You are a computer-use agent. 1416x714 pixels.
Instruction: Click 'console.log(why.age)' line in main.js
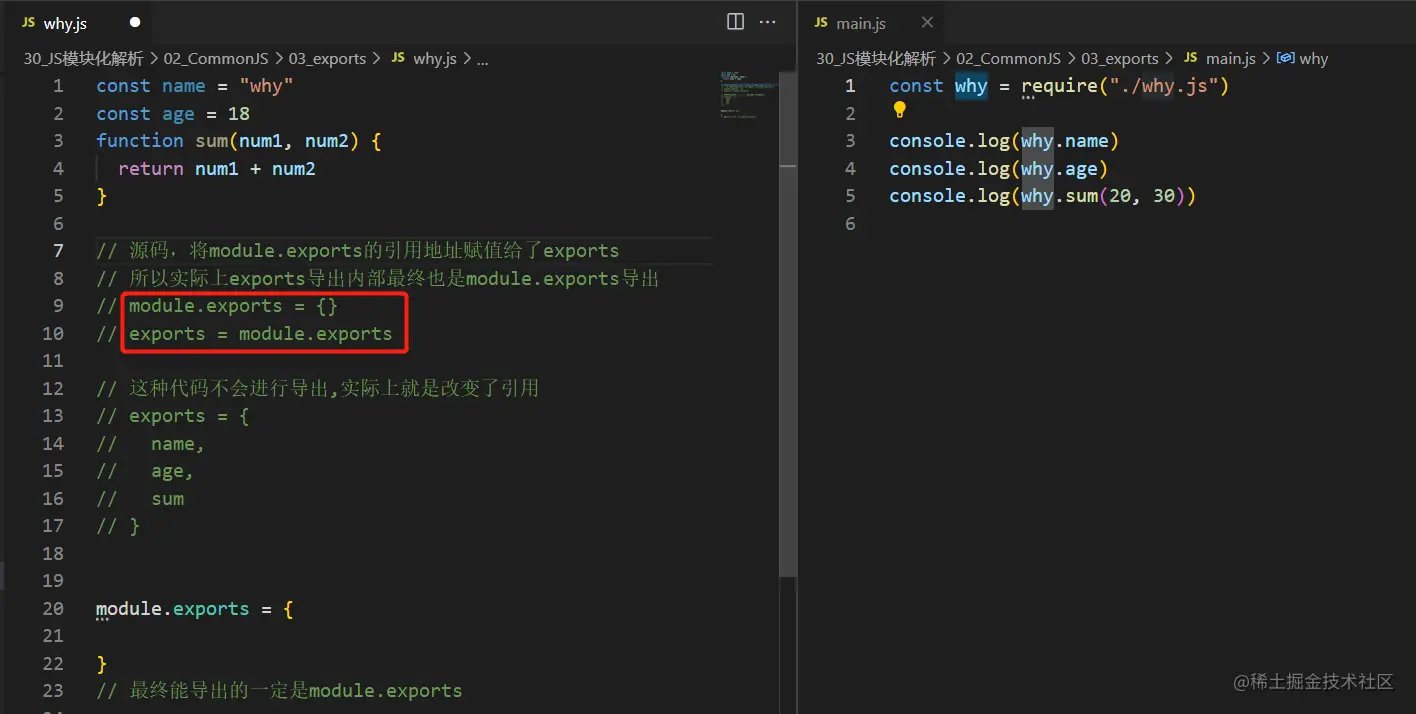click(x=998, y=169)
